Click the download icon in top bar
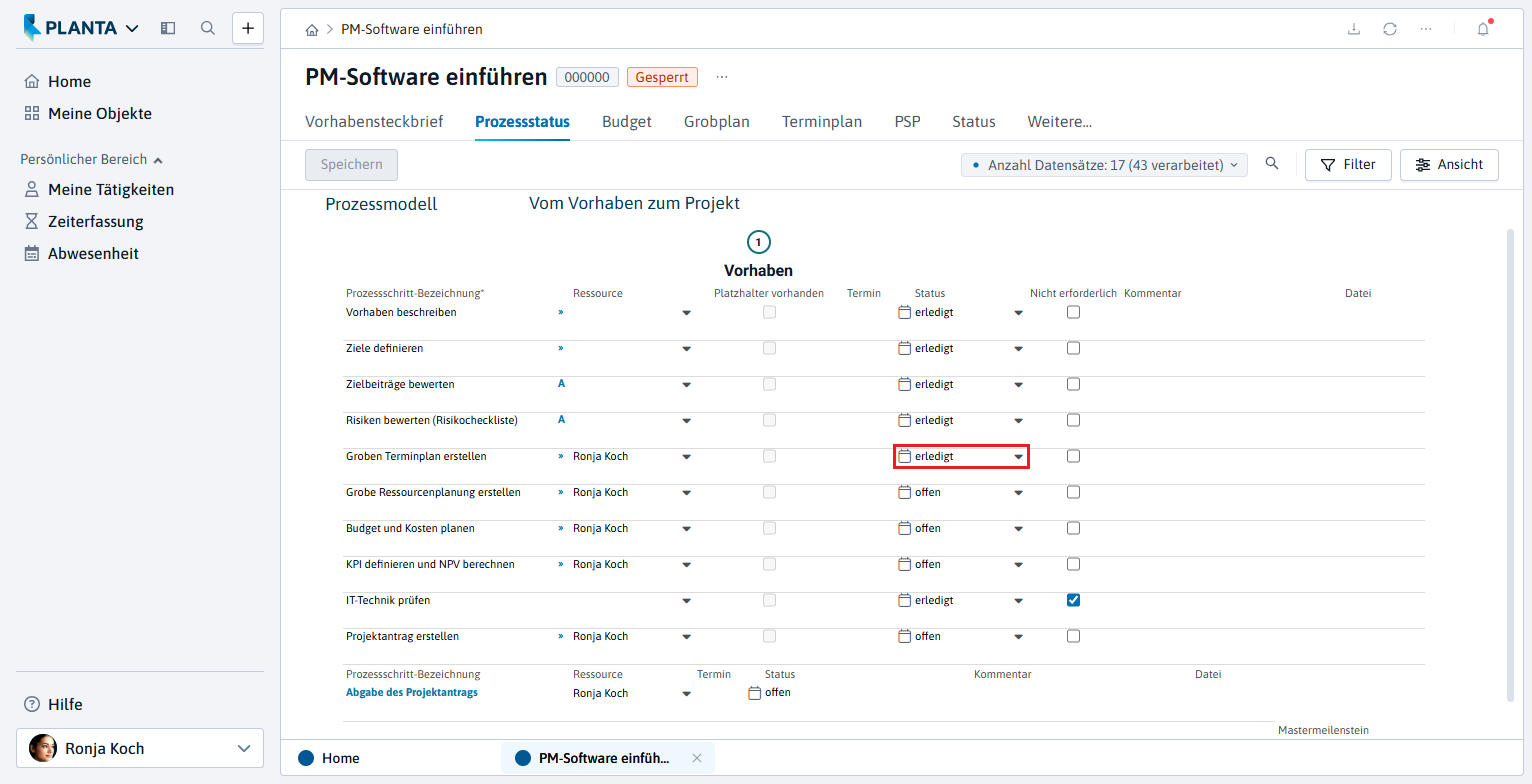The image size is (1532, 784). click(x=1354, y=29)
